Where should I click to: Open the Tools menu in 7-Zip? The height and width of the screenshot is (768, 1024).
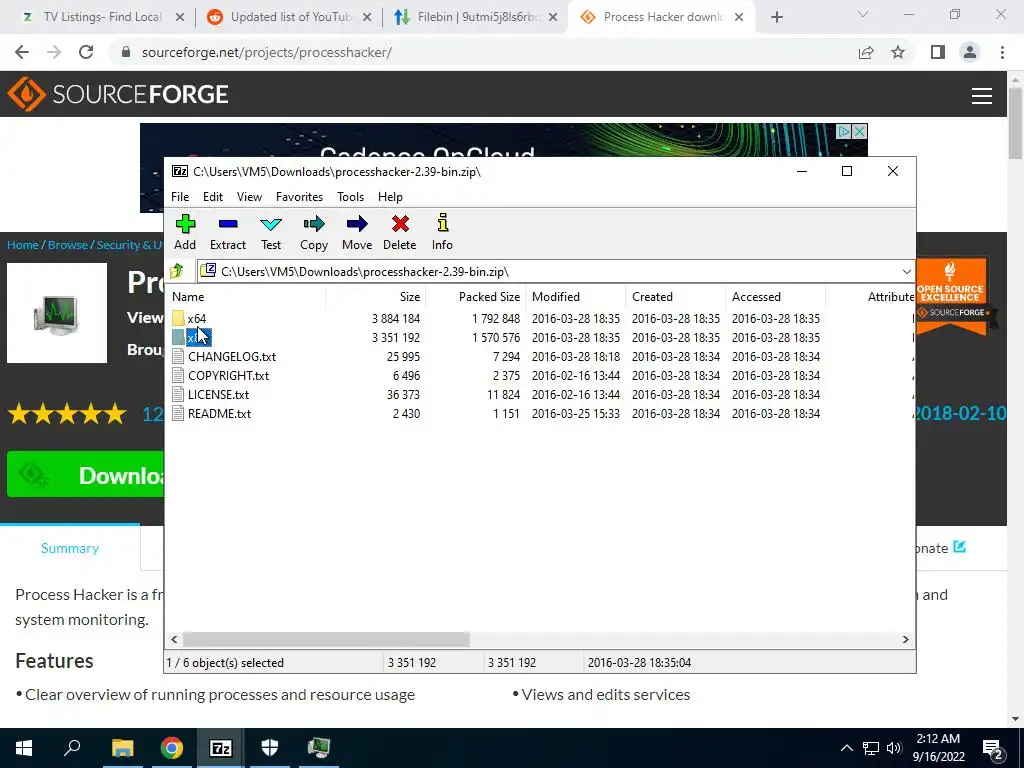click(351, 197)
